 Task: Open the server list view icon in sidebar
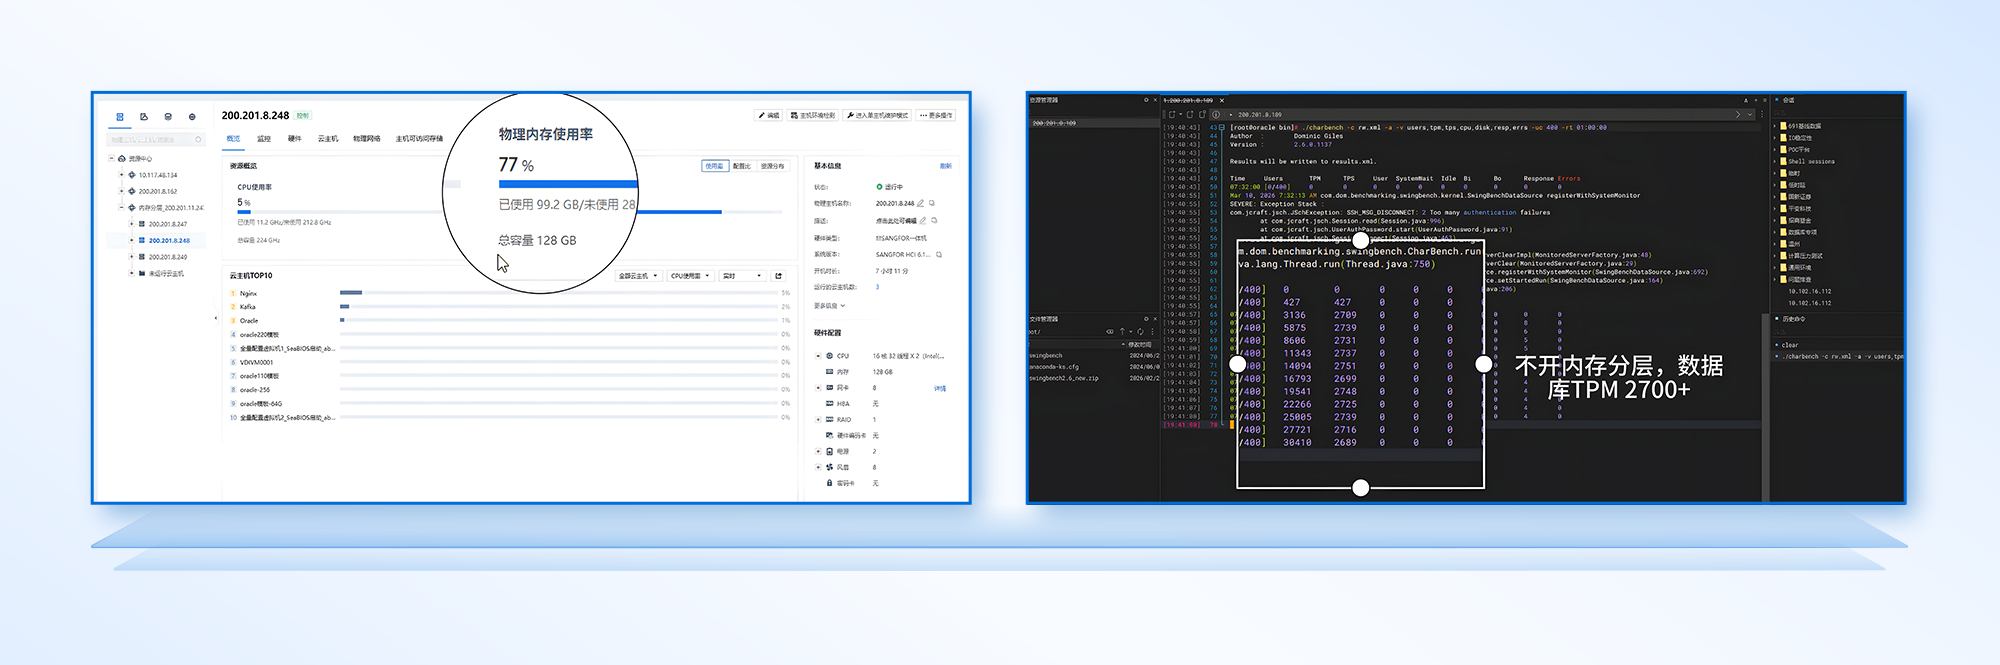120,117
